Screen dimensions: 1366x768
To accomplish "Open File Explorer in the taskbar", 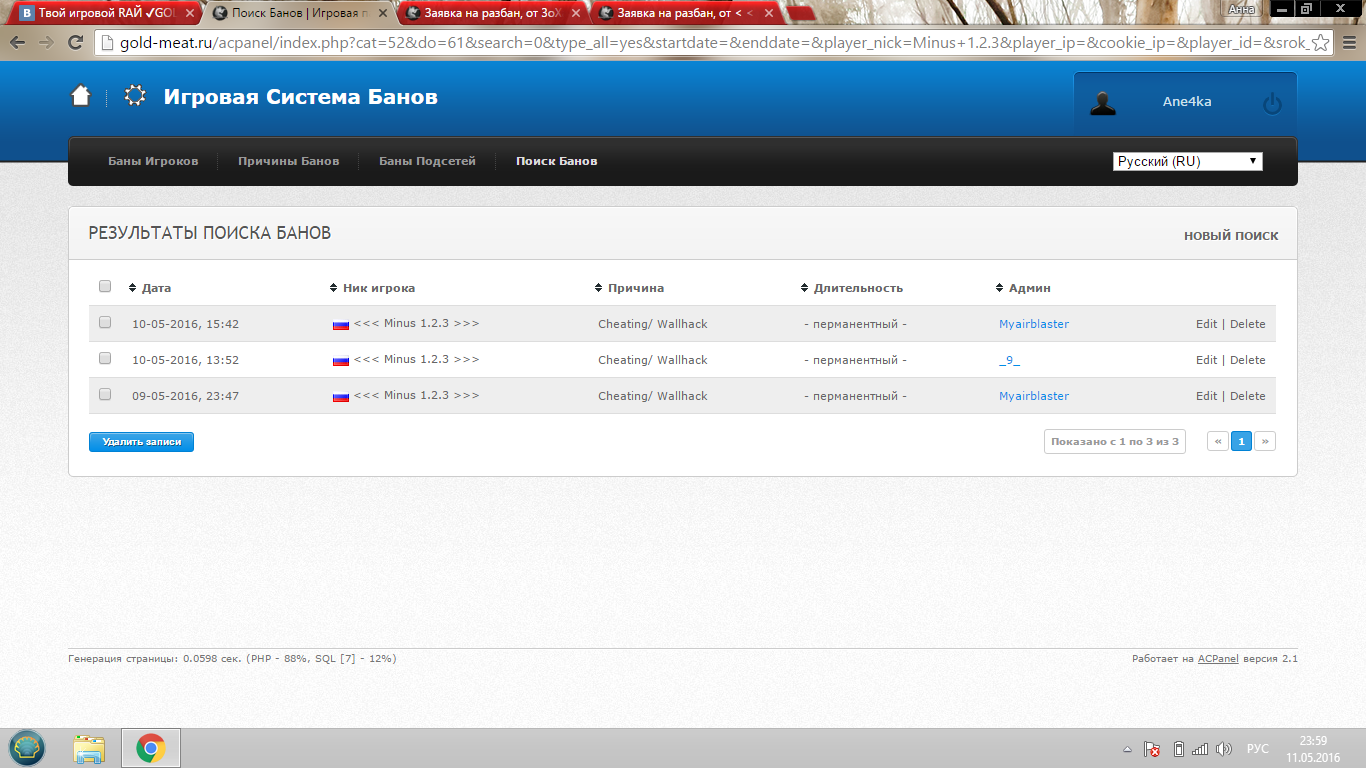I will pos(90,748).
